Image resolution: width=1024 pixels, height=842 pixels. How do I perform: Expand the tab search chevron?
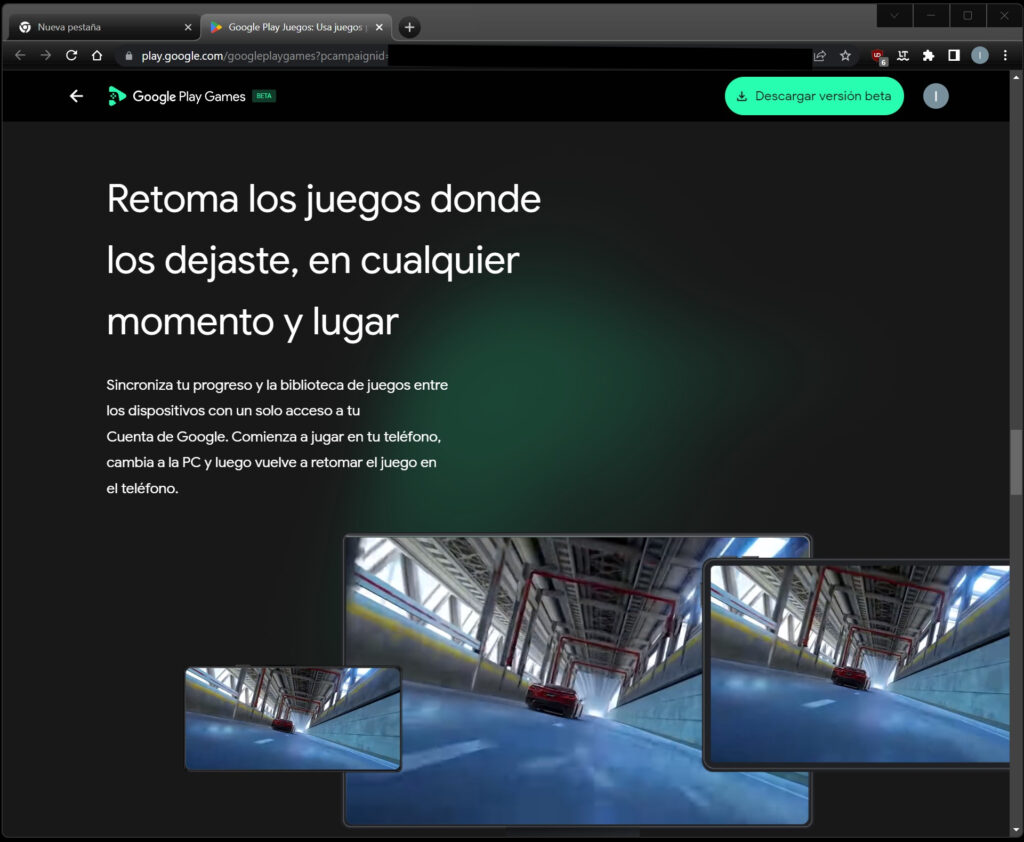pyautogui.click(x=894, y=15)
